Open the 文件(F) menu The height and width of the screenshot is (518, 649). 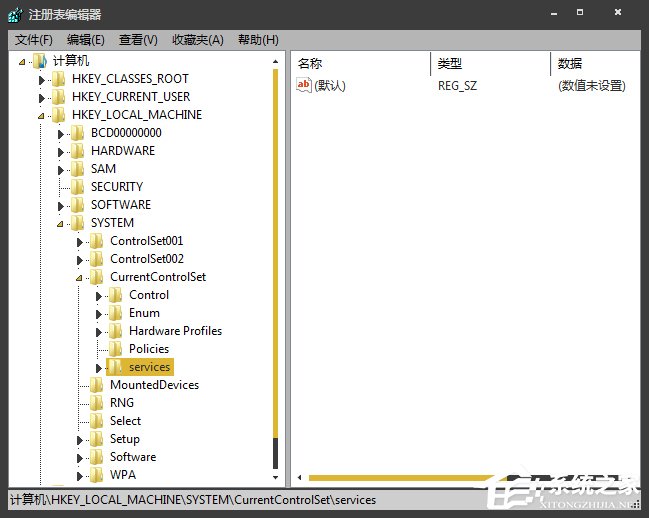[34, 39]
